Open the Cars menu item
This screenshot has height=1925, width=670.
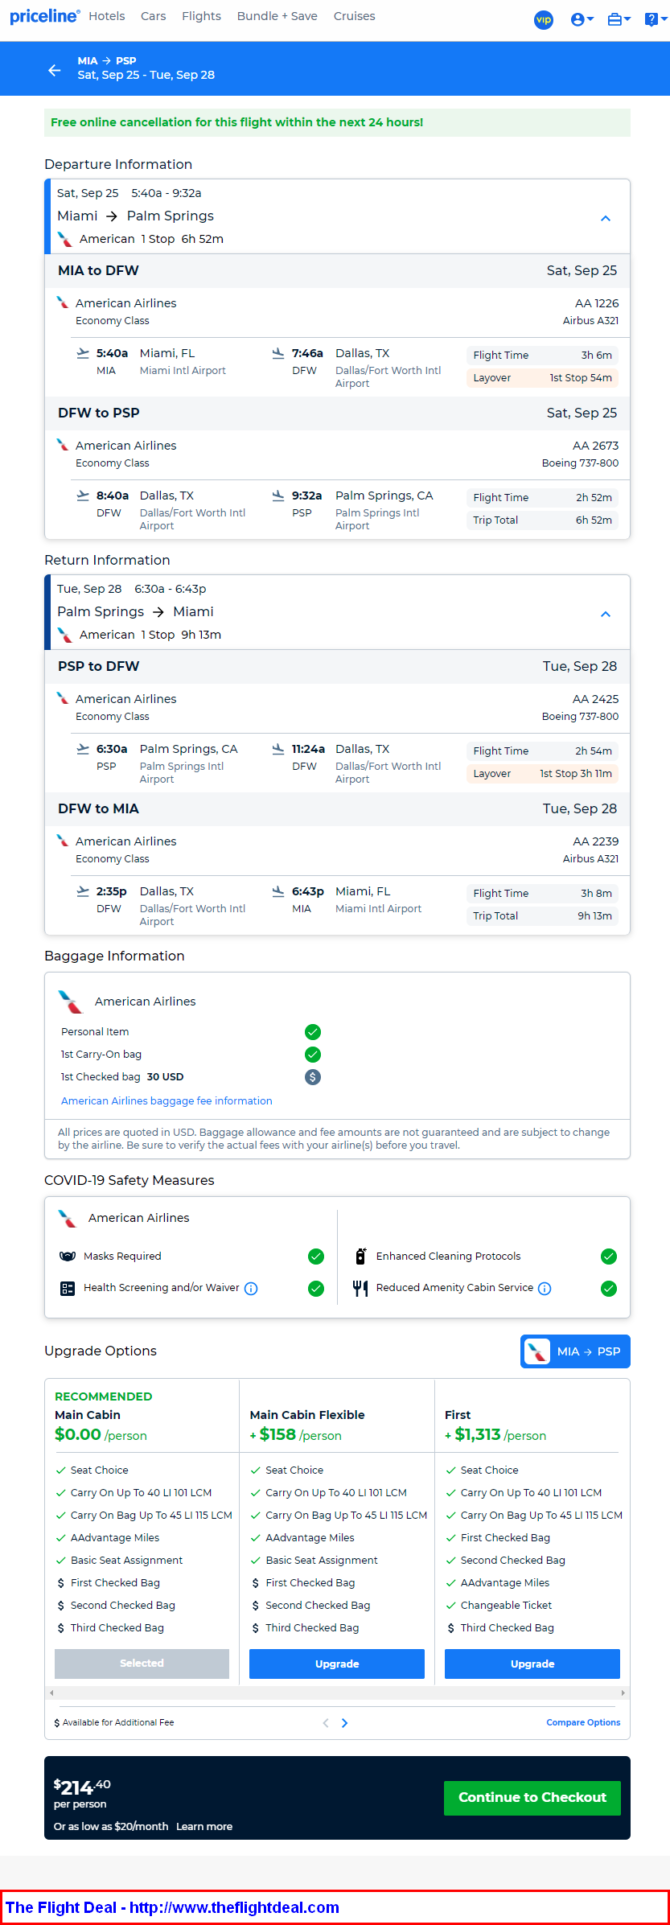(x=153, y=16)
